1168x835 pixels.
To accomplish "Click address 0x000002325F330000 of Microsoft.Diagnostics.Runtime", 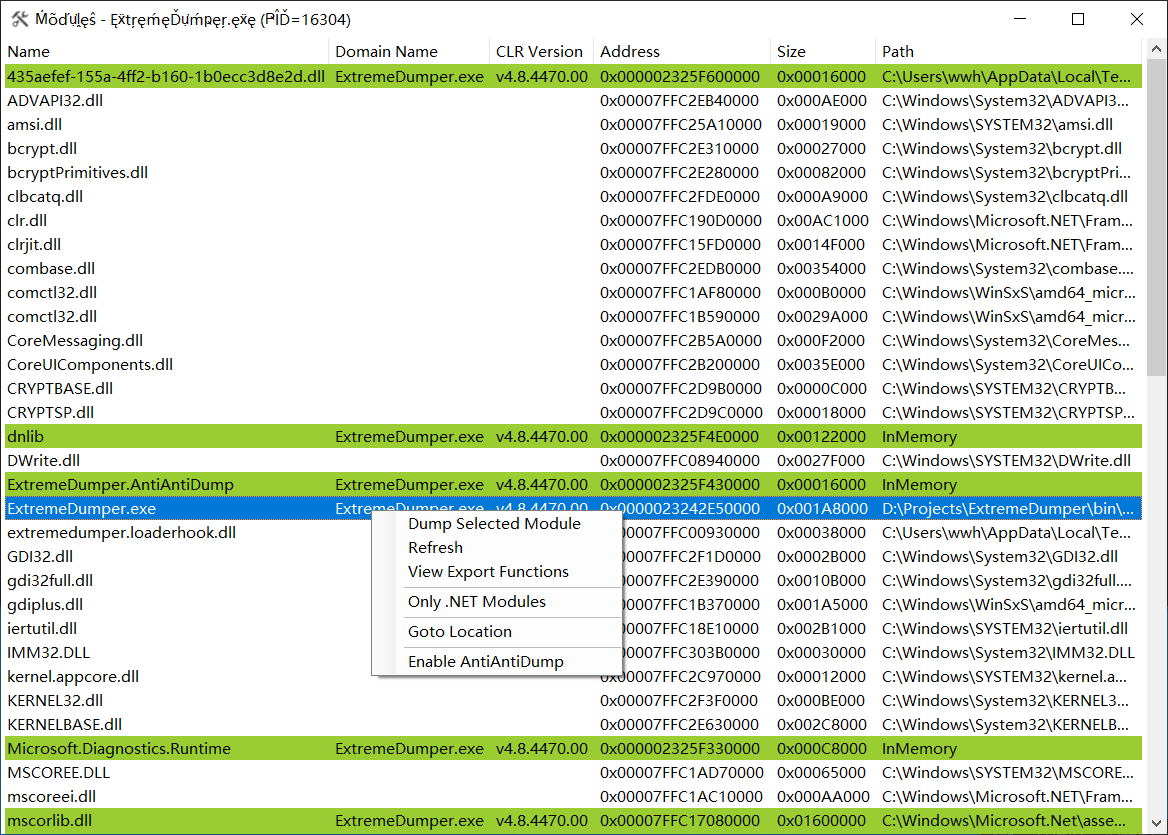I will click(680, 749).
